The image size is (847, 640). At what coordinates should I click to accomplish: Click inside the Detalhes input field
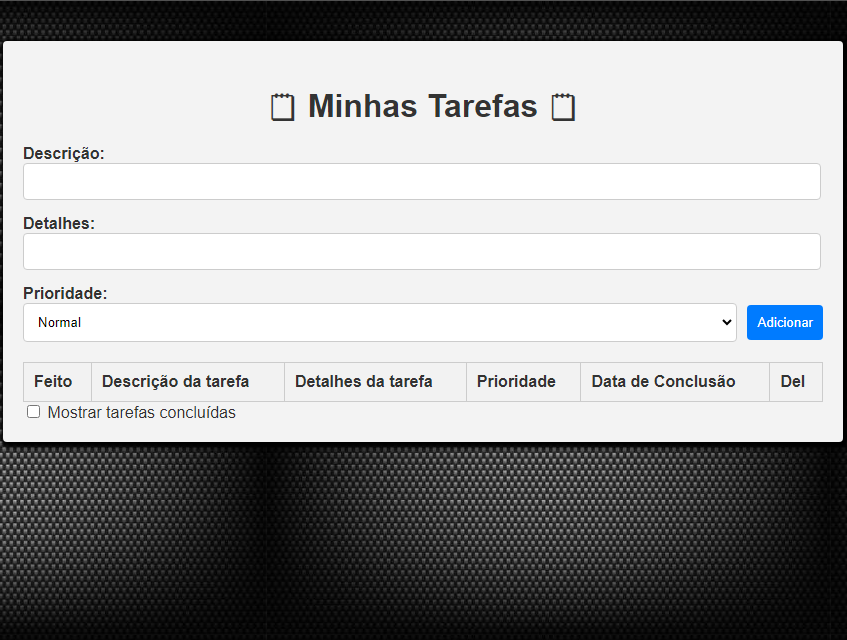(421, 251)
